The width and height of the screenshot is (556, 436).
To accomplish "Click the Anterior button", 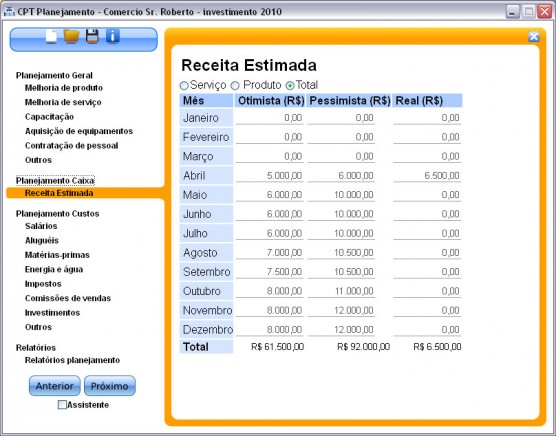I will (55, 386).
